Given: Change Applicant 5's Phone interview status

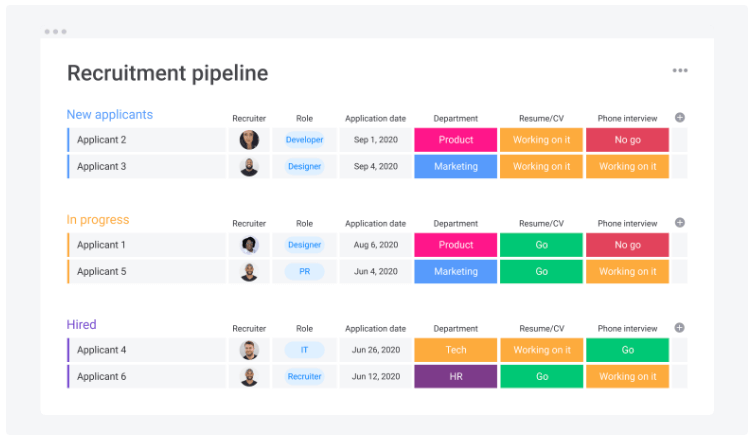Looking at the screenshot, I should 627,272.
